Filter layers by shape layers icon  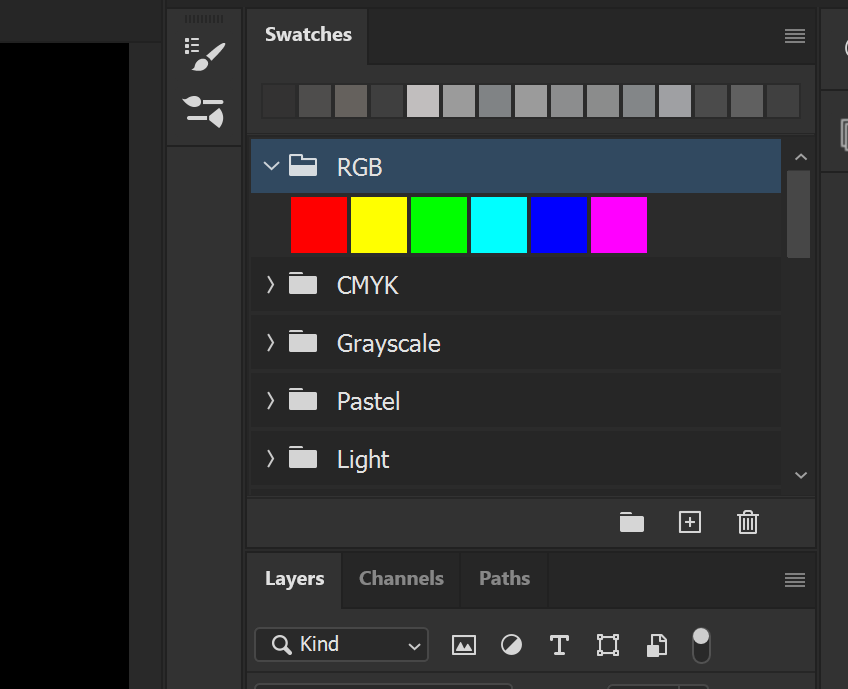pyautogui.click(x=608, y=645)
